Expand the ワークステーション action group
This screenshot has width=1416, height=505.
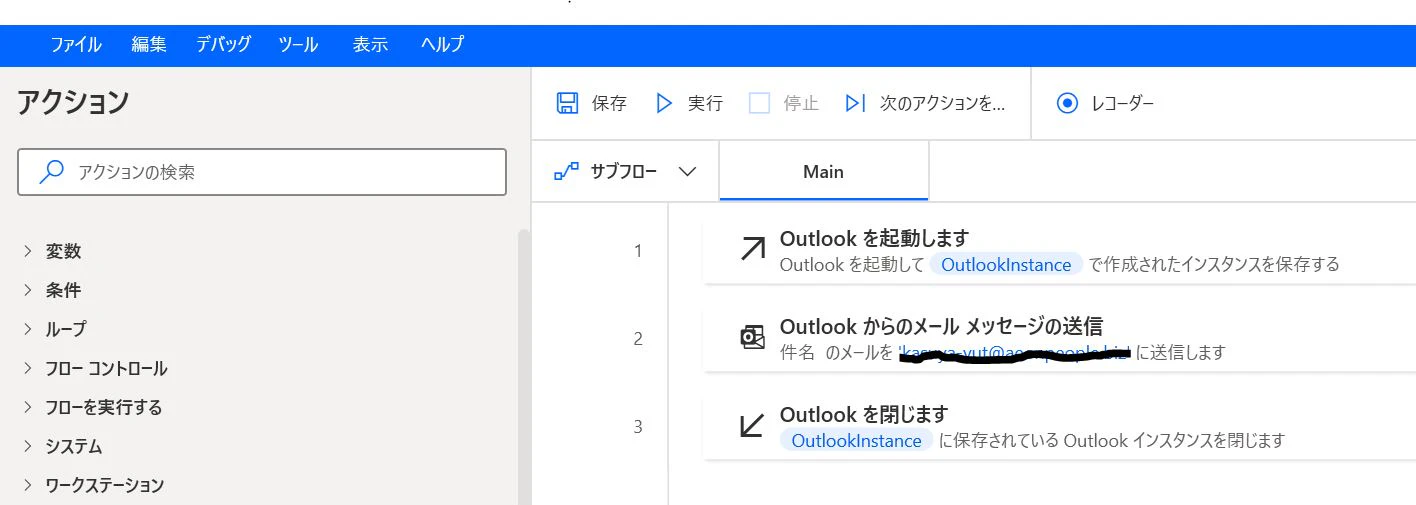28,485
